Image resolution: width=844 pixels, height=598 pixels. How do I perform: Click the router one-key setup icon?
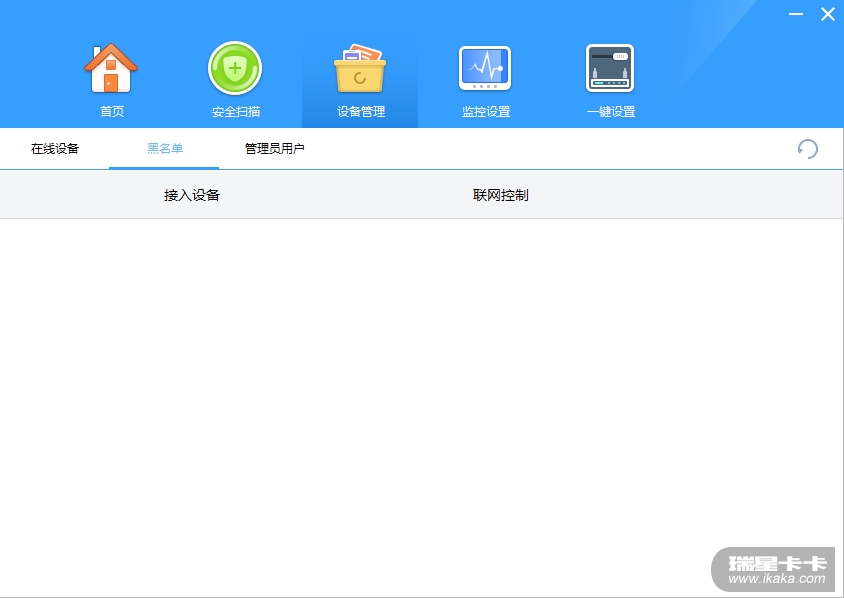tap(610, 68)
